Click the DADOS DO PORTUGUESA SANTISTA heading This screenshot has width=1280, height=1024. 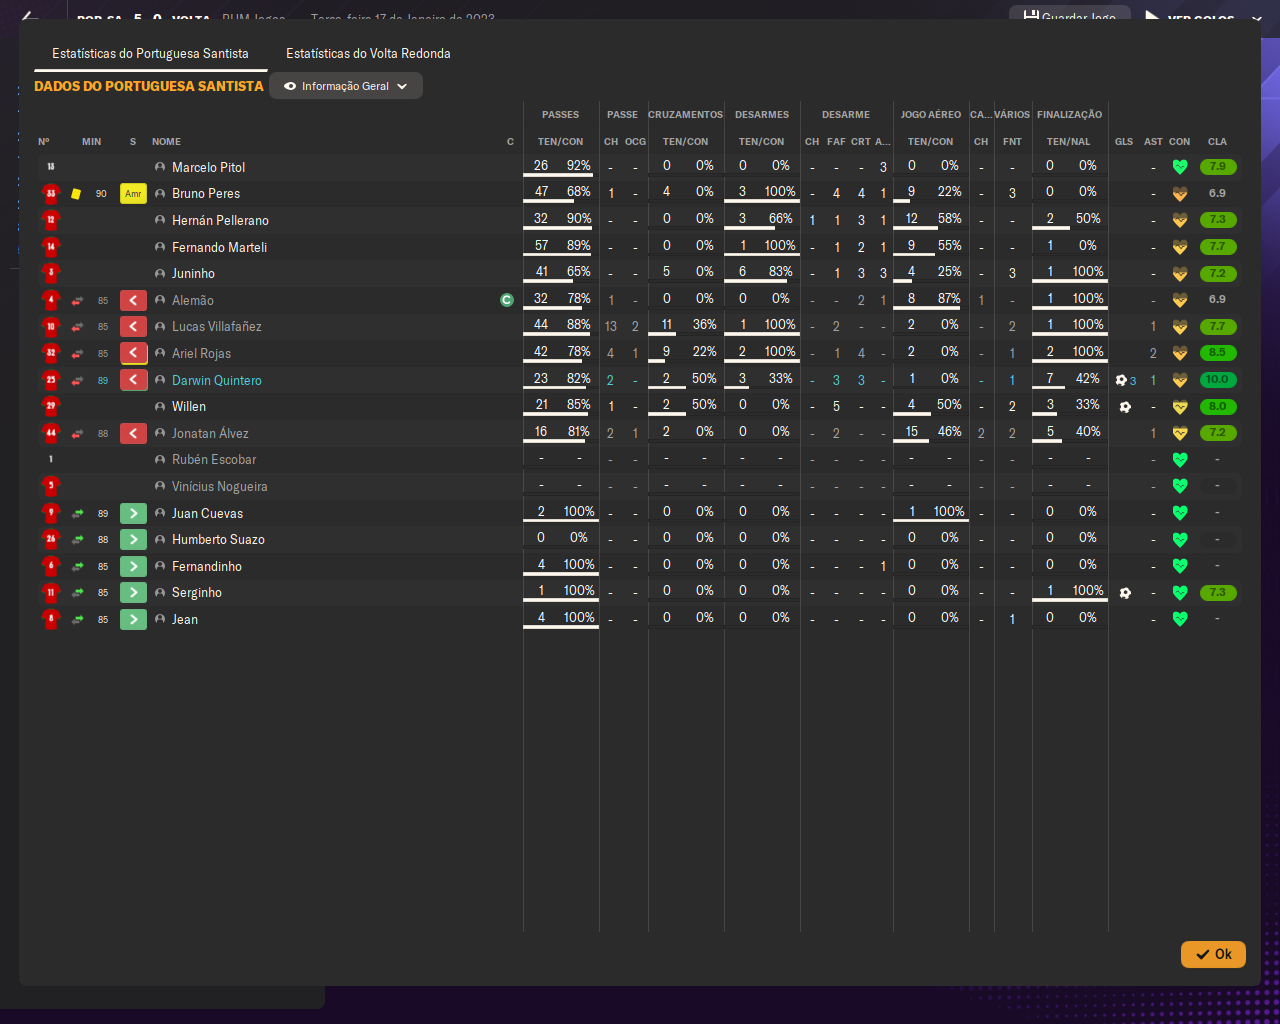click(149, 86)
